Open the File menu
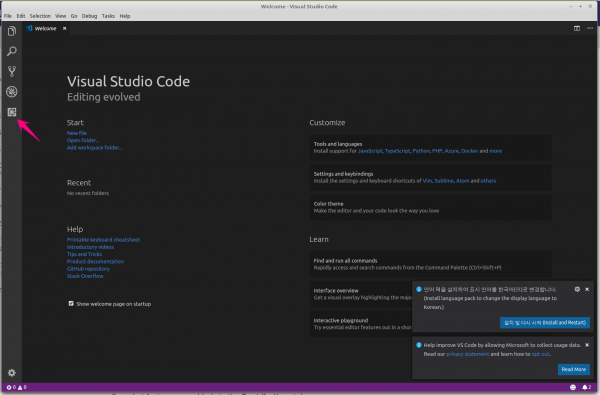Screen dimensions: 600x395 click(8, 16)
